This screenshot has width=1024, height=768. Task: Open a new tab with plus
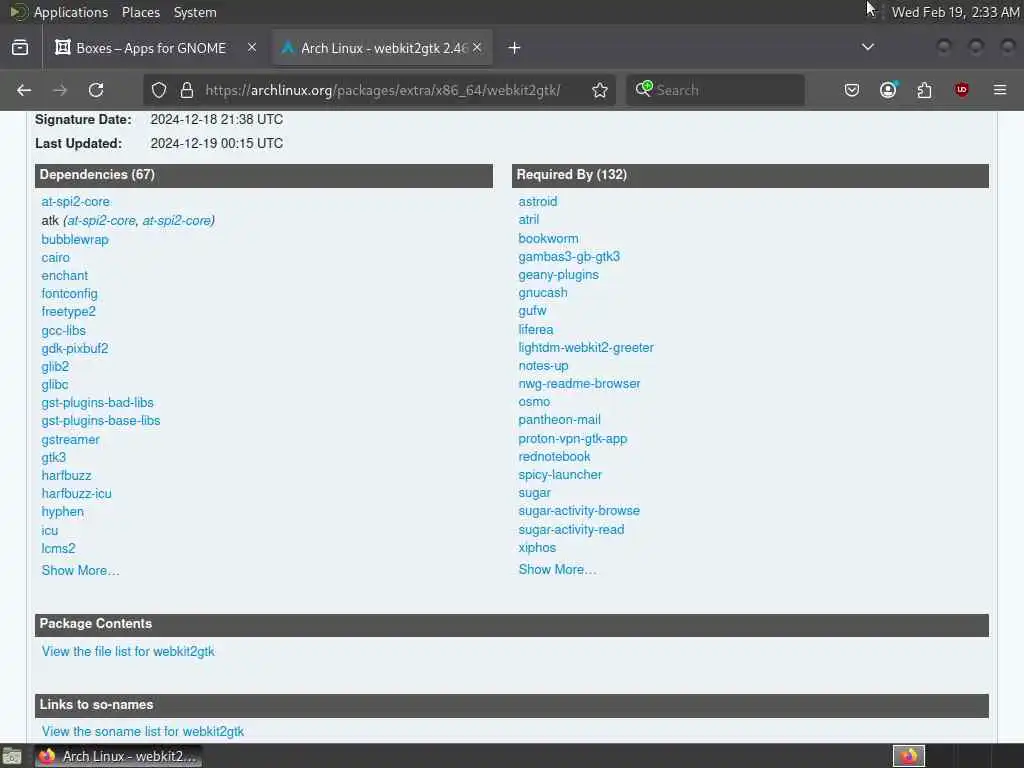(515, 48)
